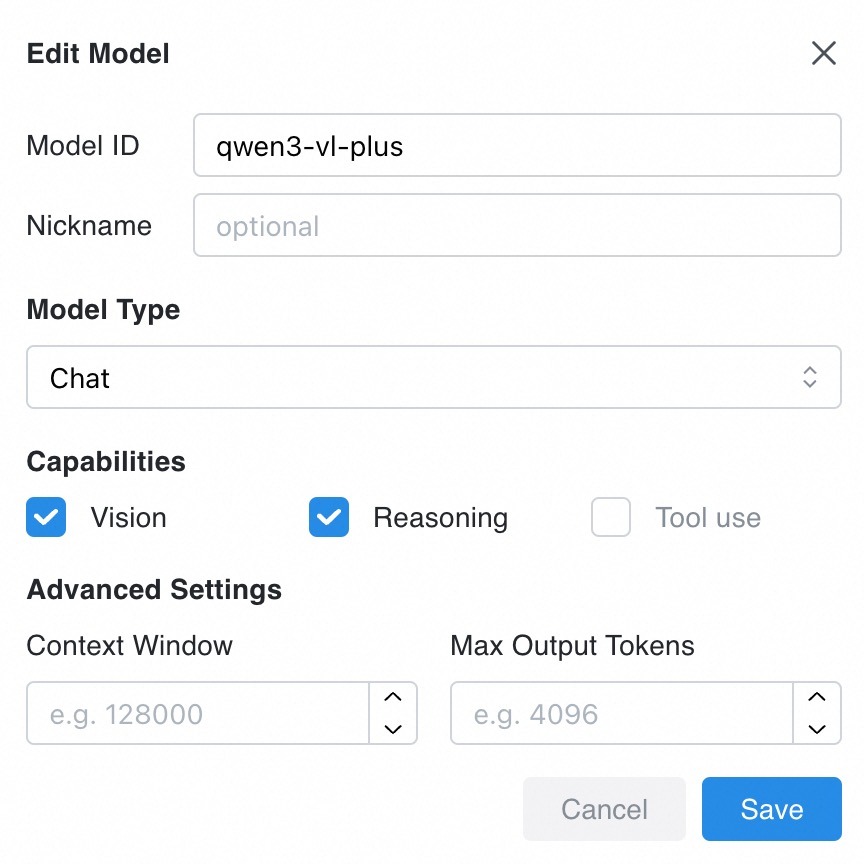Select the Context Window number input
Screen dimensions: 864x864
(198, 714)
